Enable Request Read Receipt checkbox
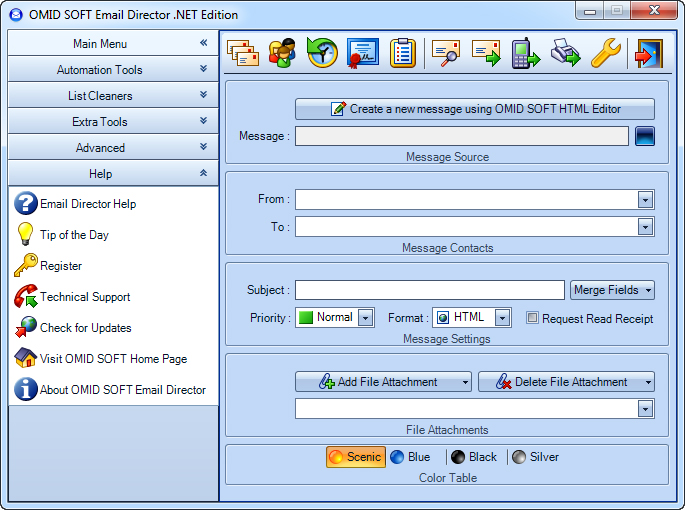The image size is (685, 510). tap(532, 318)
